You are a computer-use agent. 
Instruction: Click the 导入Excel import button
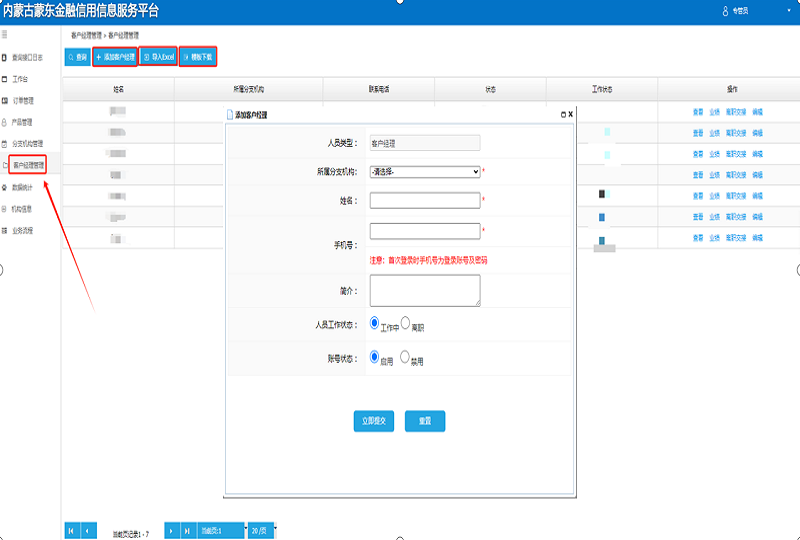(158, 57)
